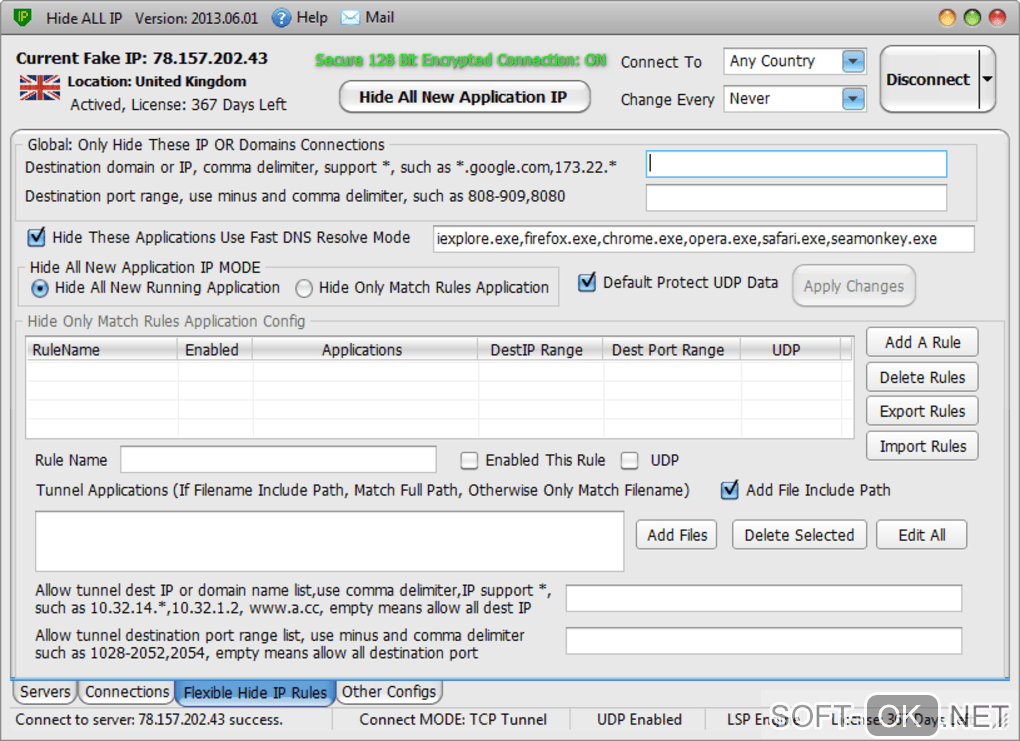Viewport: 1020px width, 741px height.
Task: Switch to the Servers tab
Action: [45, 692]
